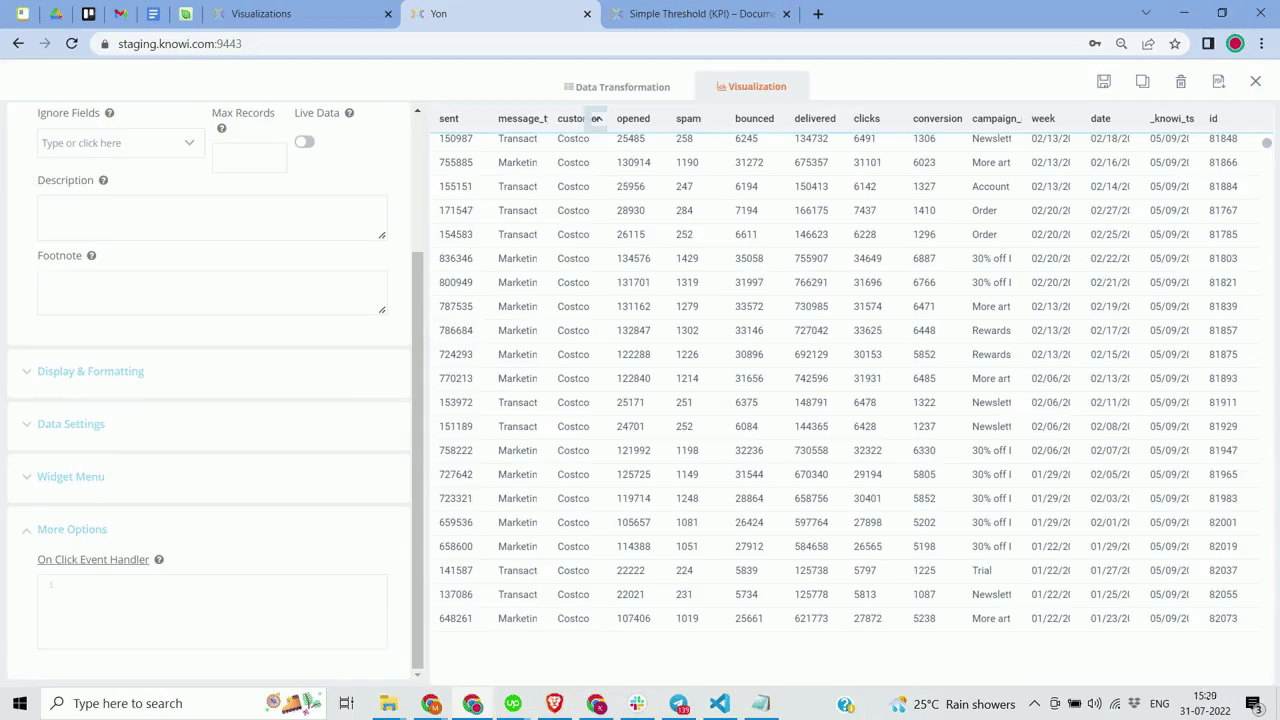Select the Visualization tab
Image resolution: width=1280 pixels, height=720 pixels.
tap(751, 86)
